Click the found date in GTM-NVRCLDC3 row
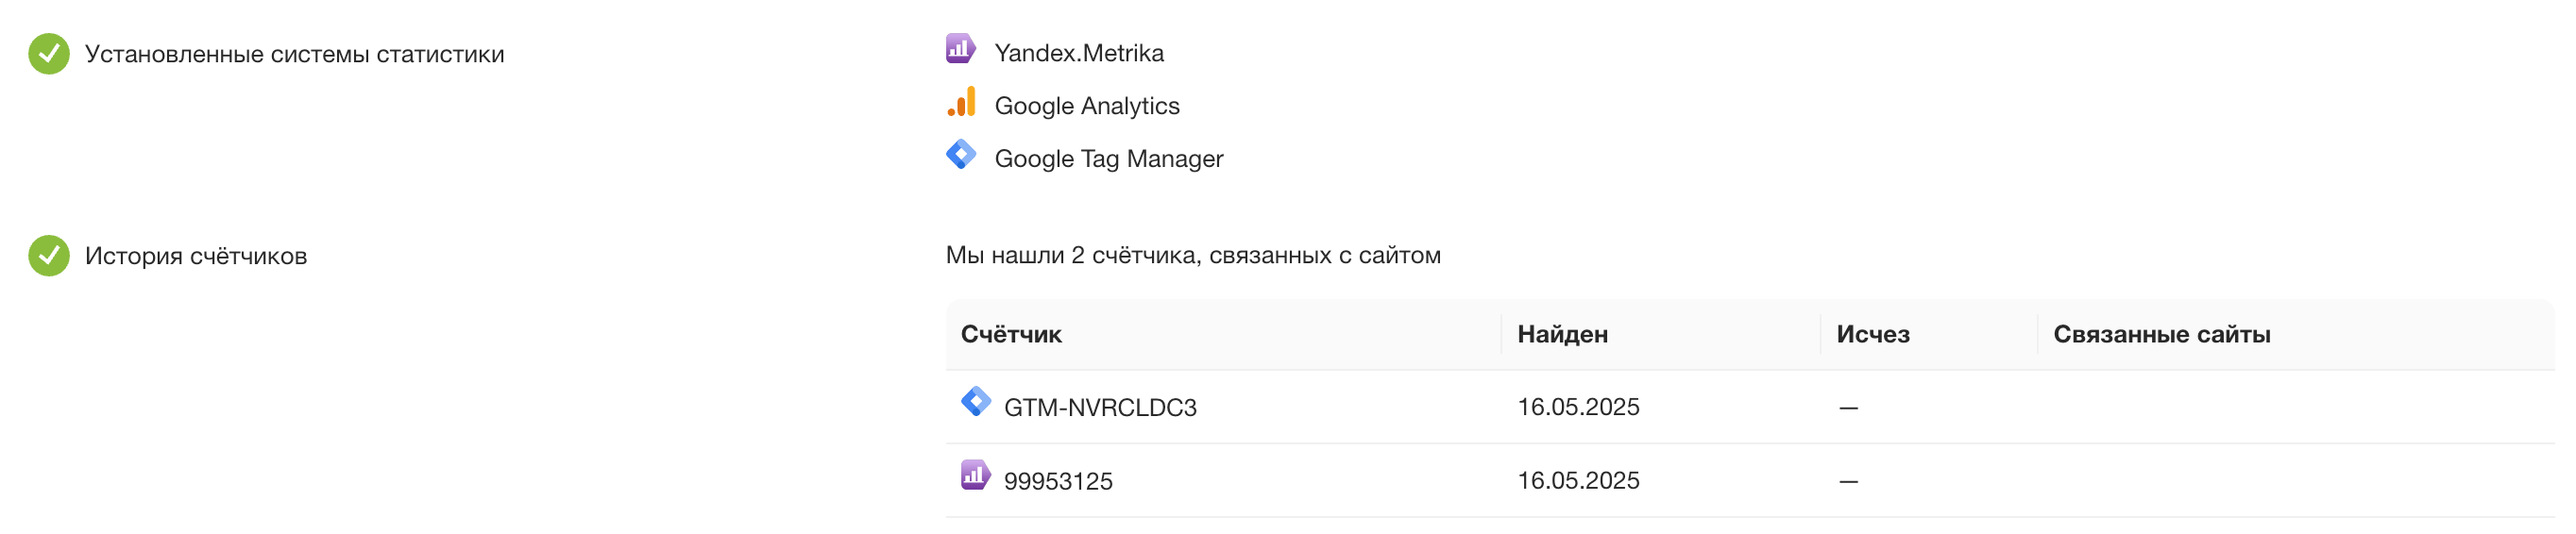The height and width of the screenshot is (534, 2576). coord(1578,408)
